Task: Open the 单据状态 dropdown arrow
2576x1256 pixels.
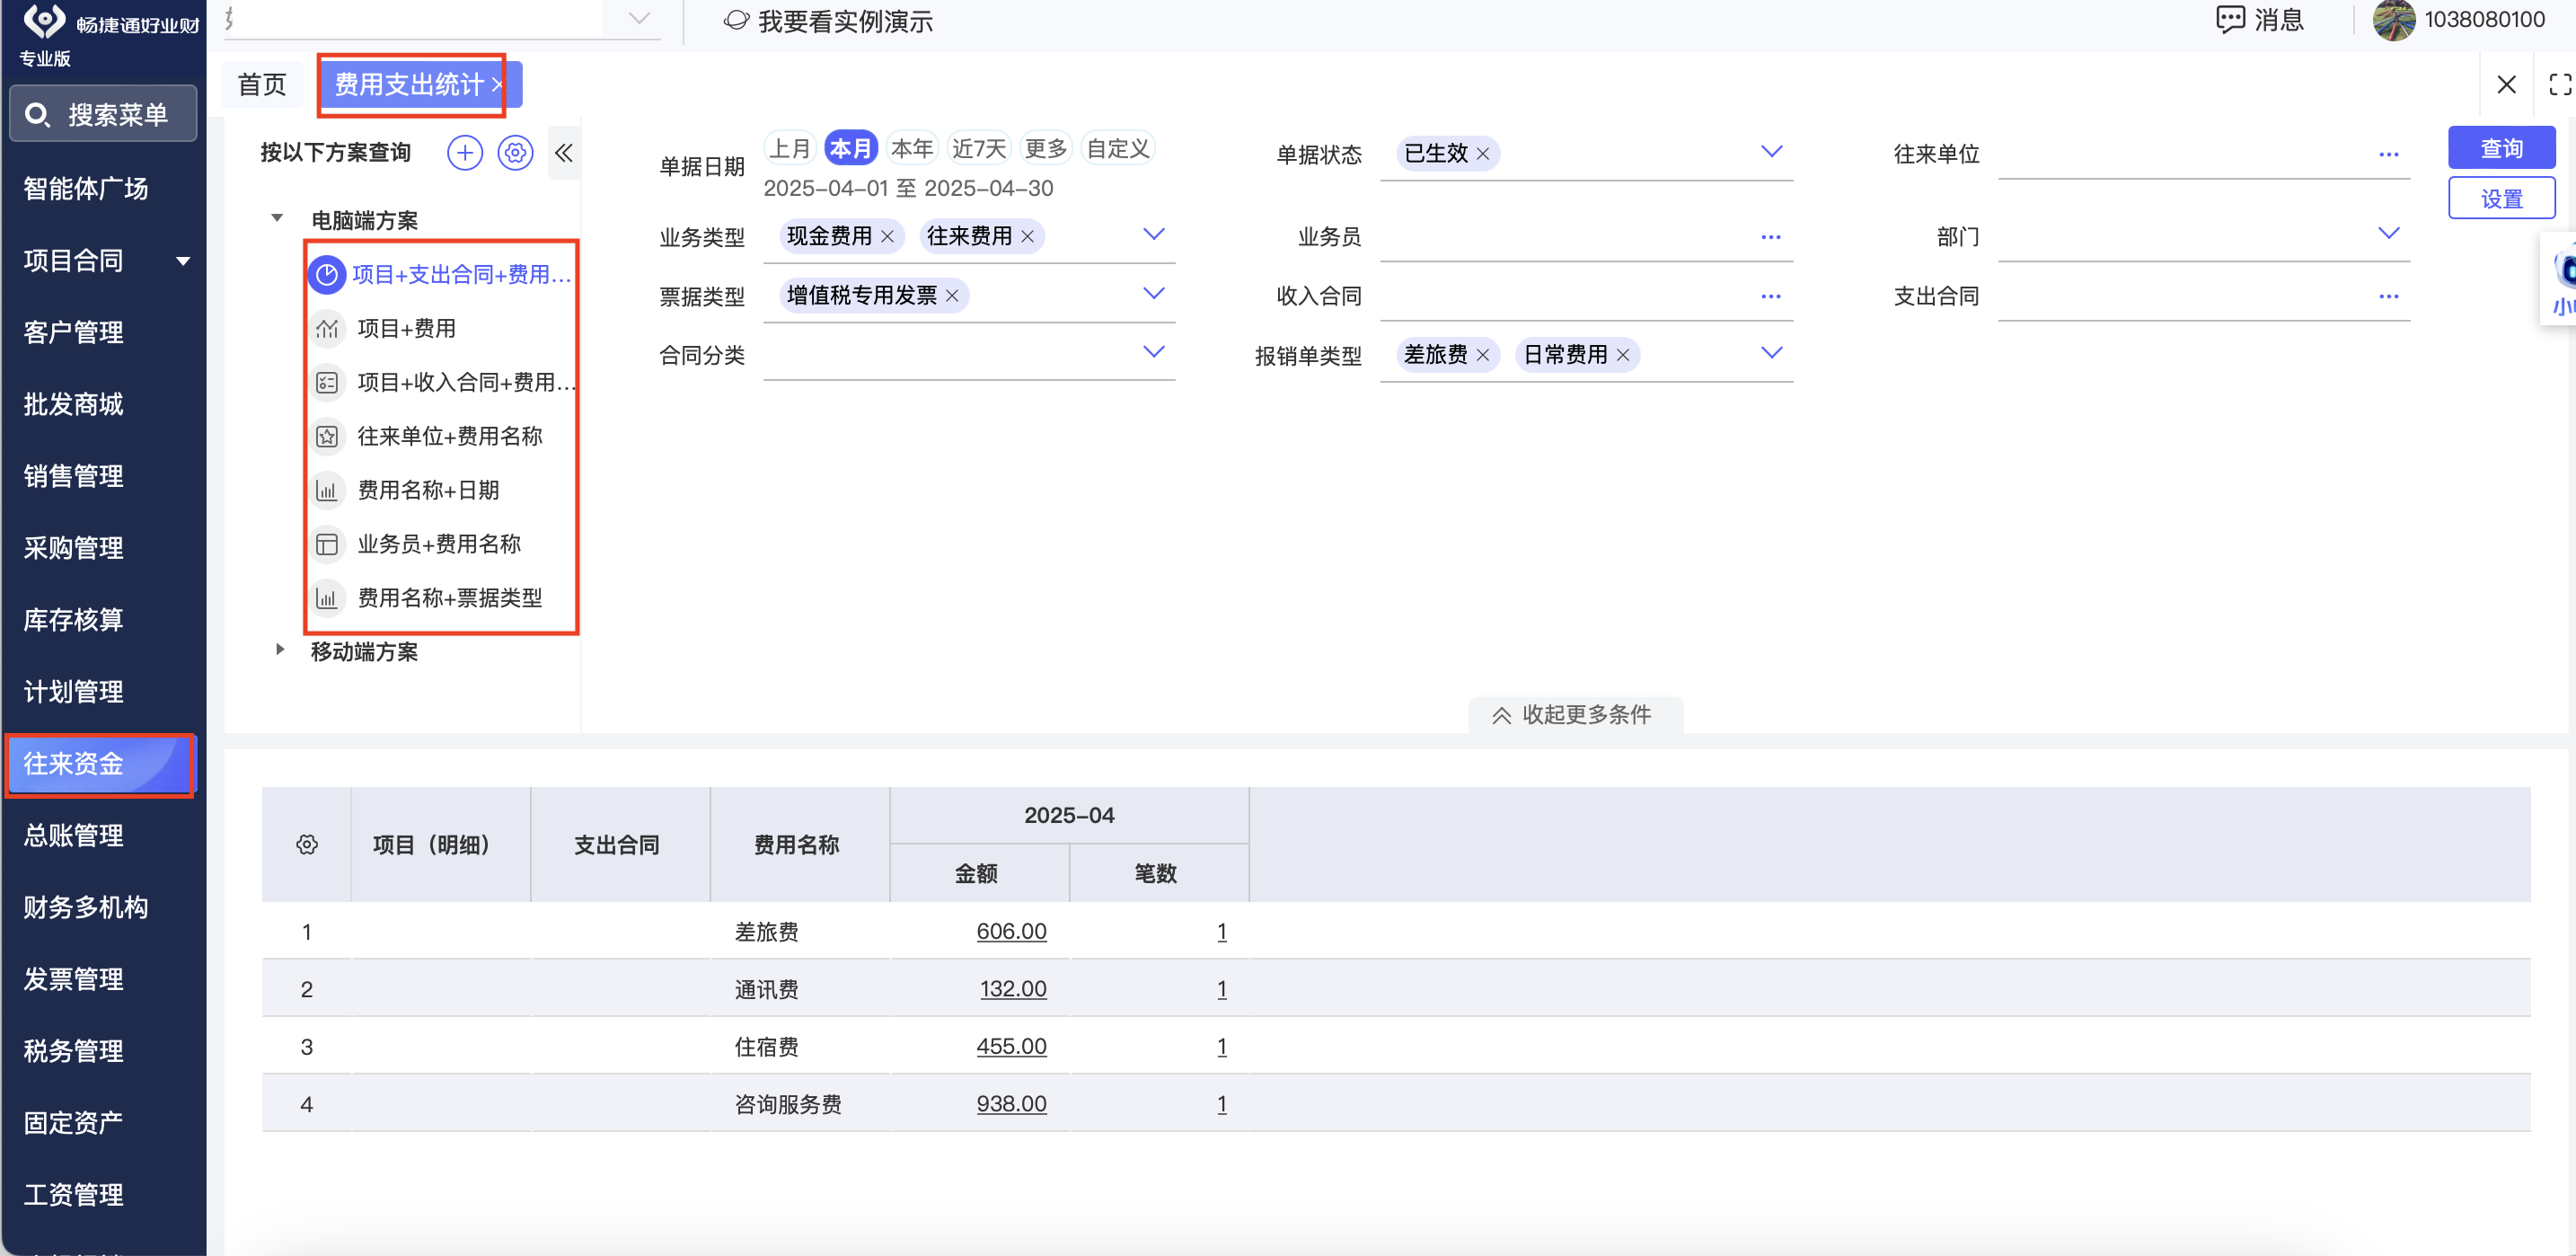Action: click(1771, 152)
